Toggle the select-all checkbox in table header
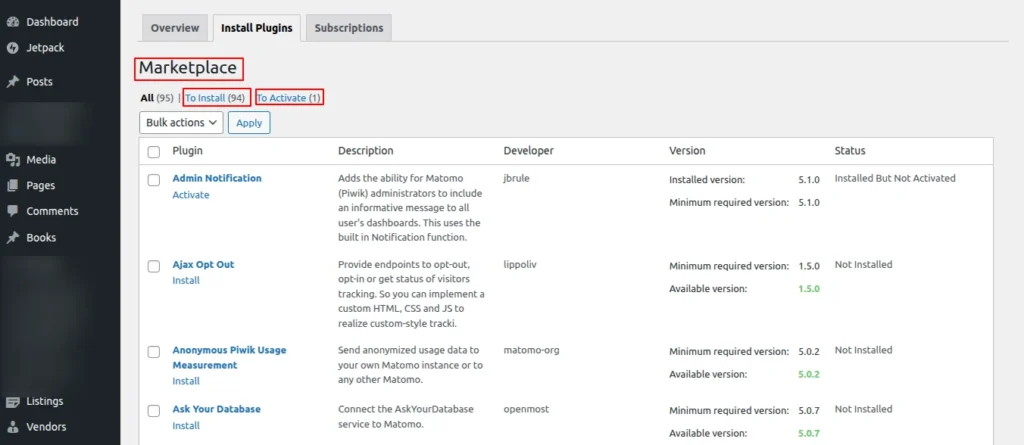Image resolution: width=1024 pixels, height=445 pixels. pos(154,152)
